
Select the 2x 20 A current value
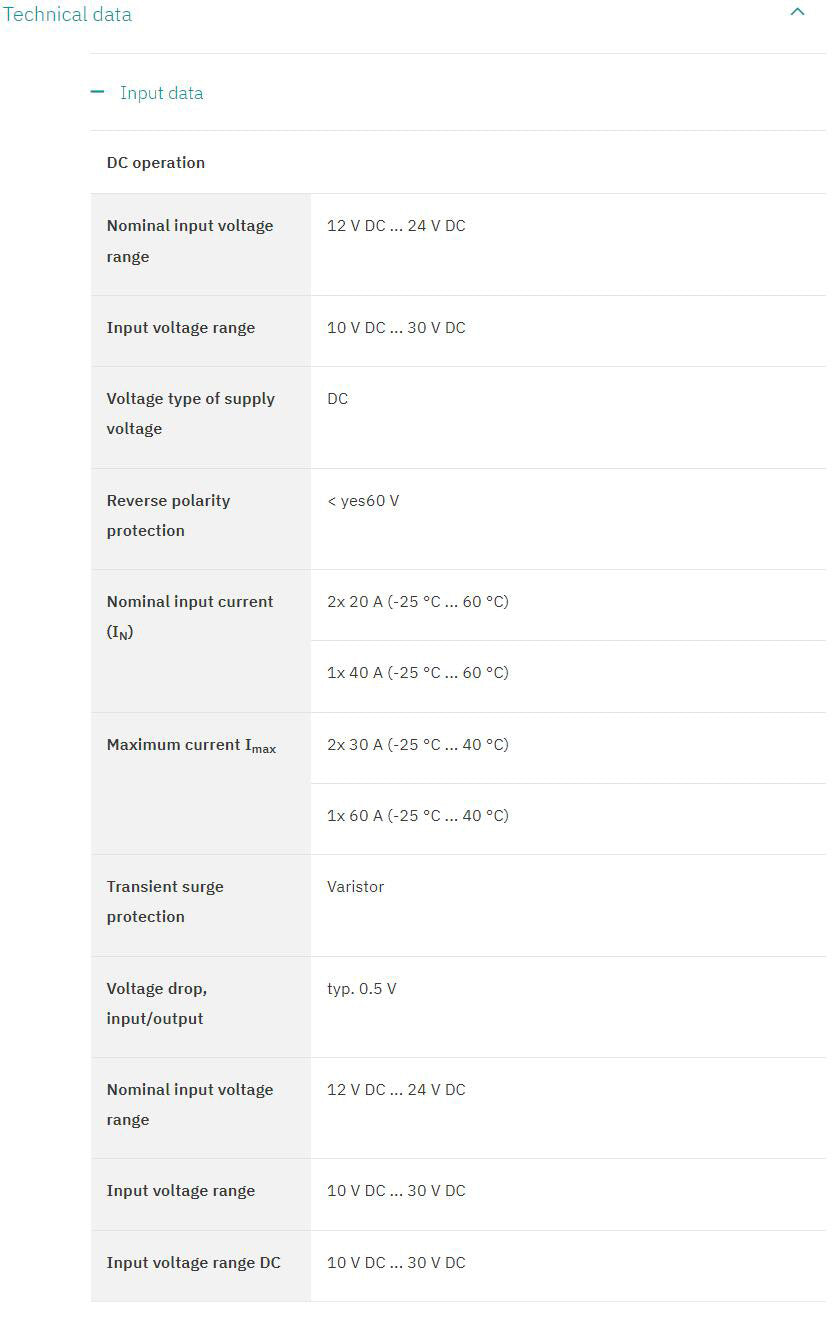pos(417,601)
